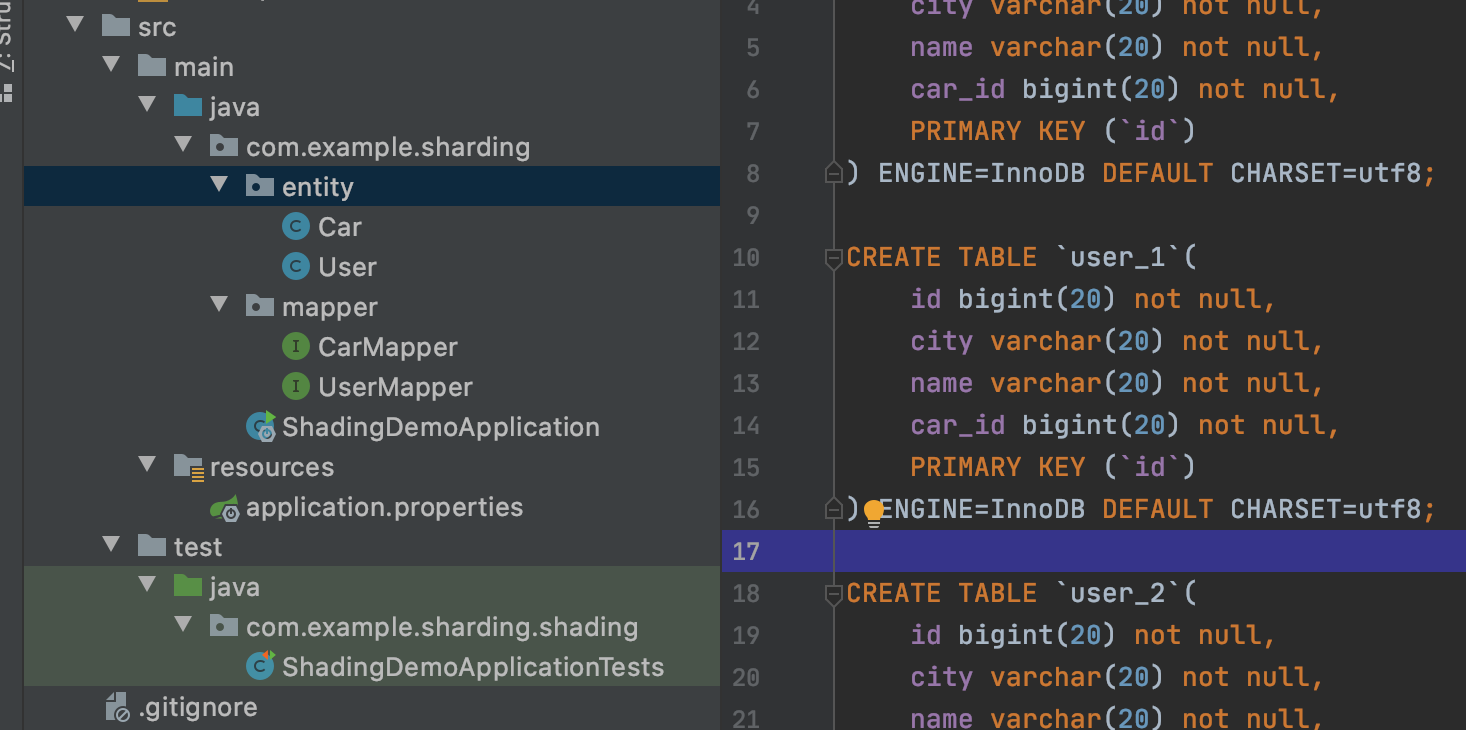The image size is (1466, 730).
Task: Collapse the resources folder arrow
Action: coord(147,465)
